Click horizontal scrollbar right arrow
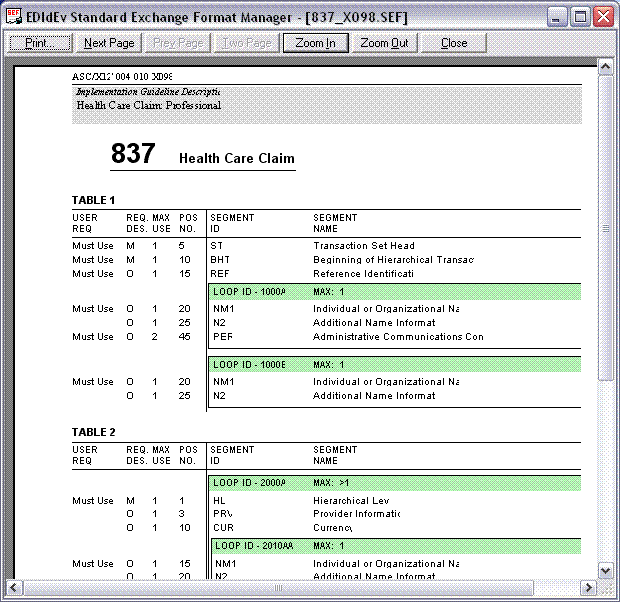 pos(588,588)
